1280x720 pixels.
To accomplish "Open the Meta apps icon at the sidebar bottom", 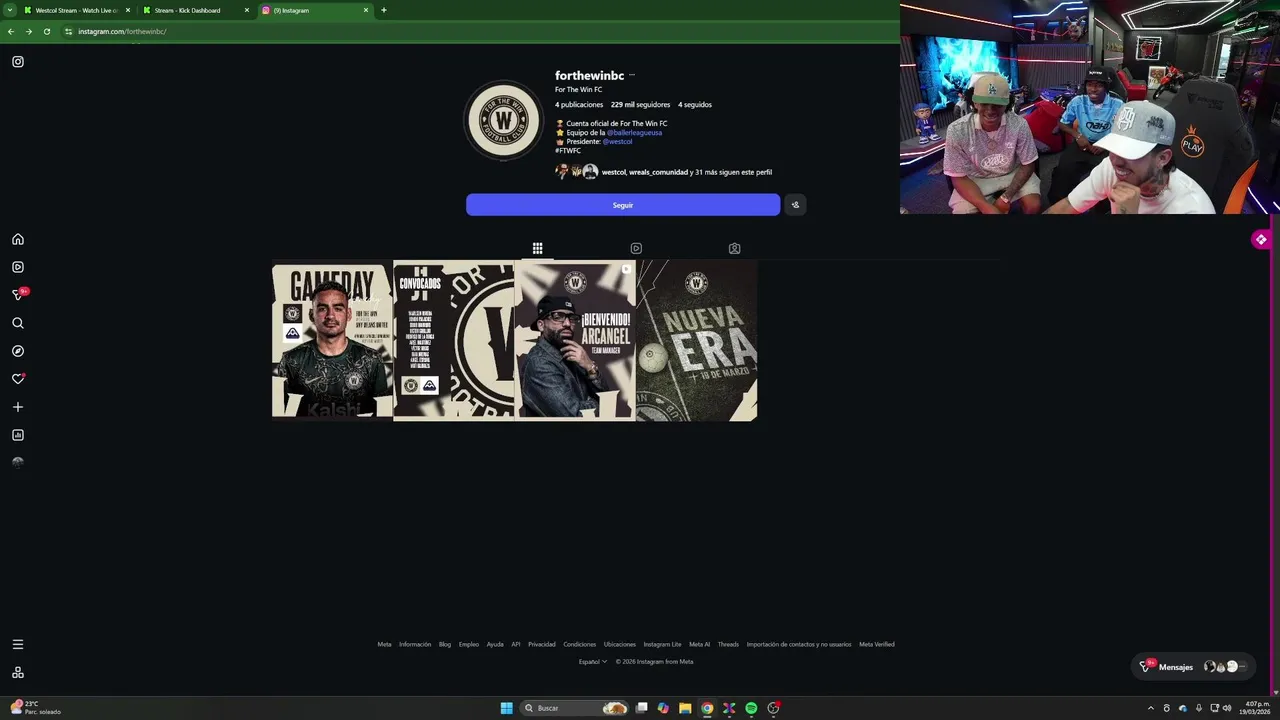I will tap(18, 673).
